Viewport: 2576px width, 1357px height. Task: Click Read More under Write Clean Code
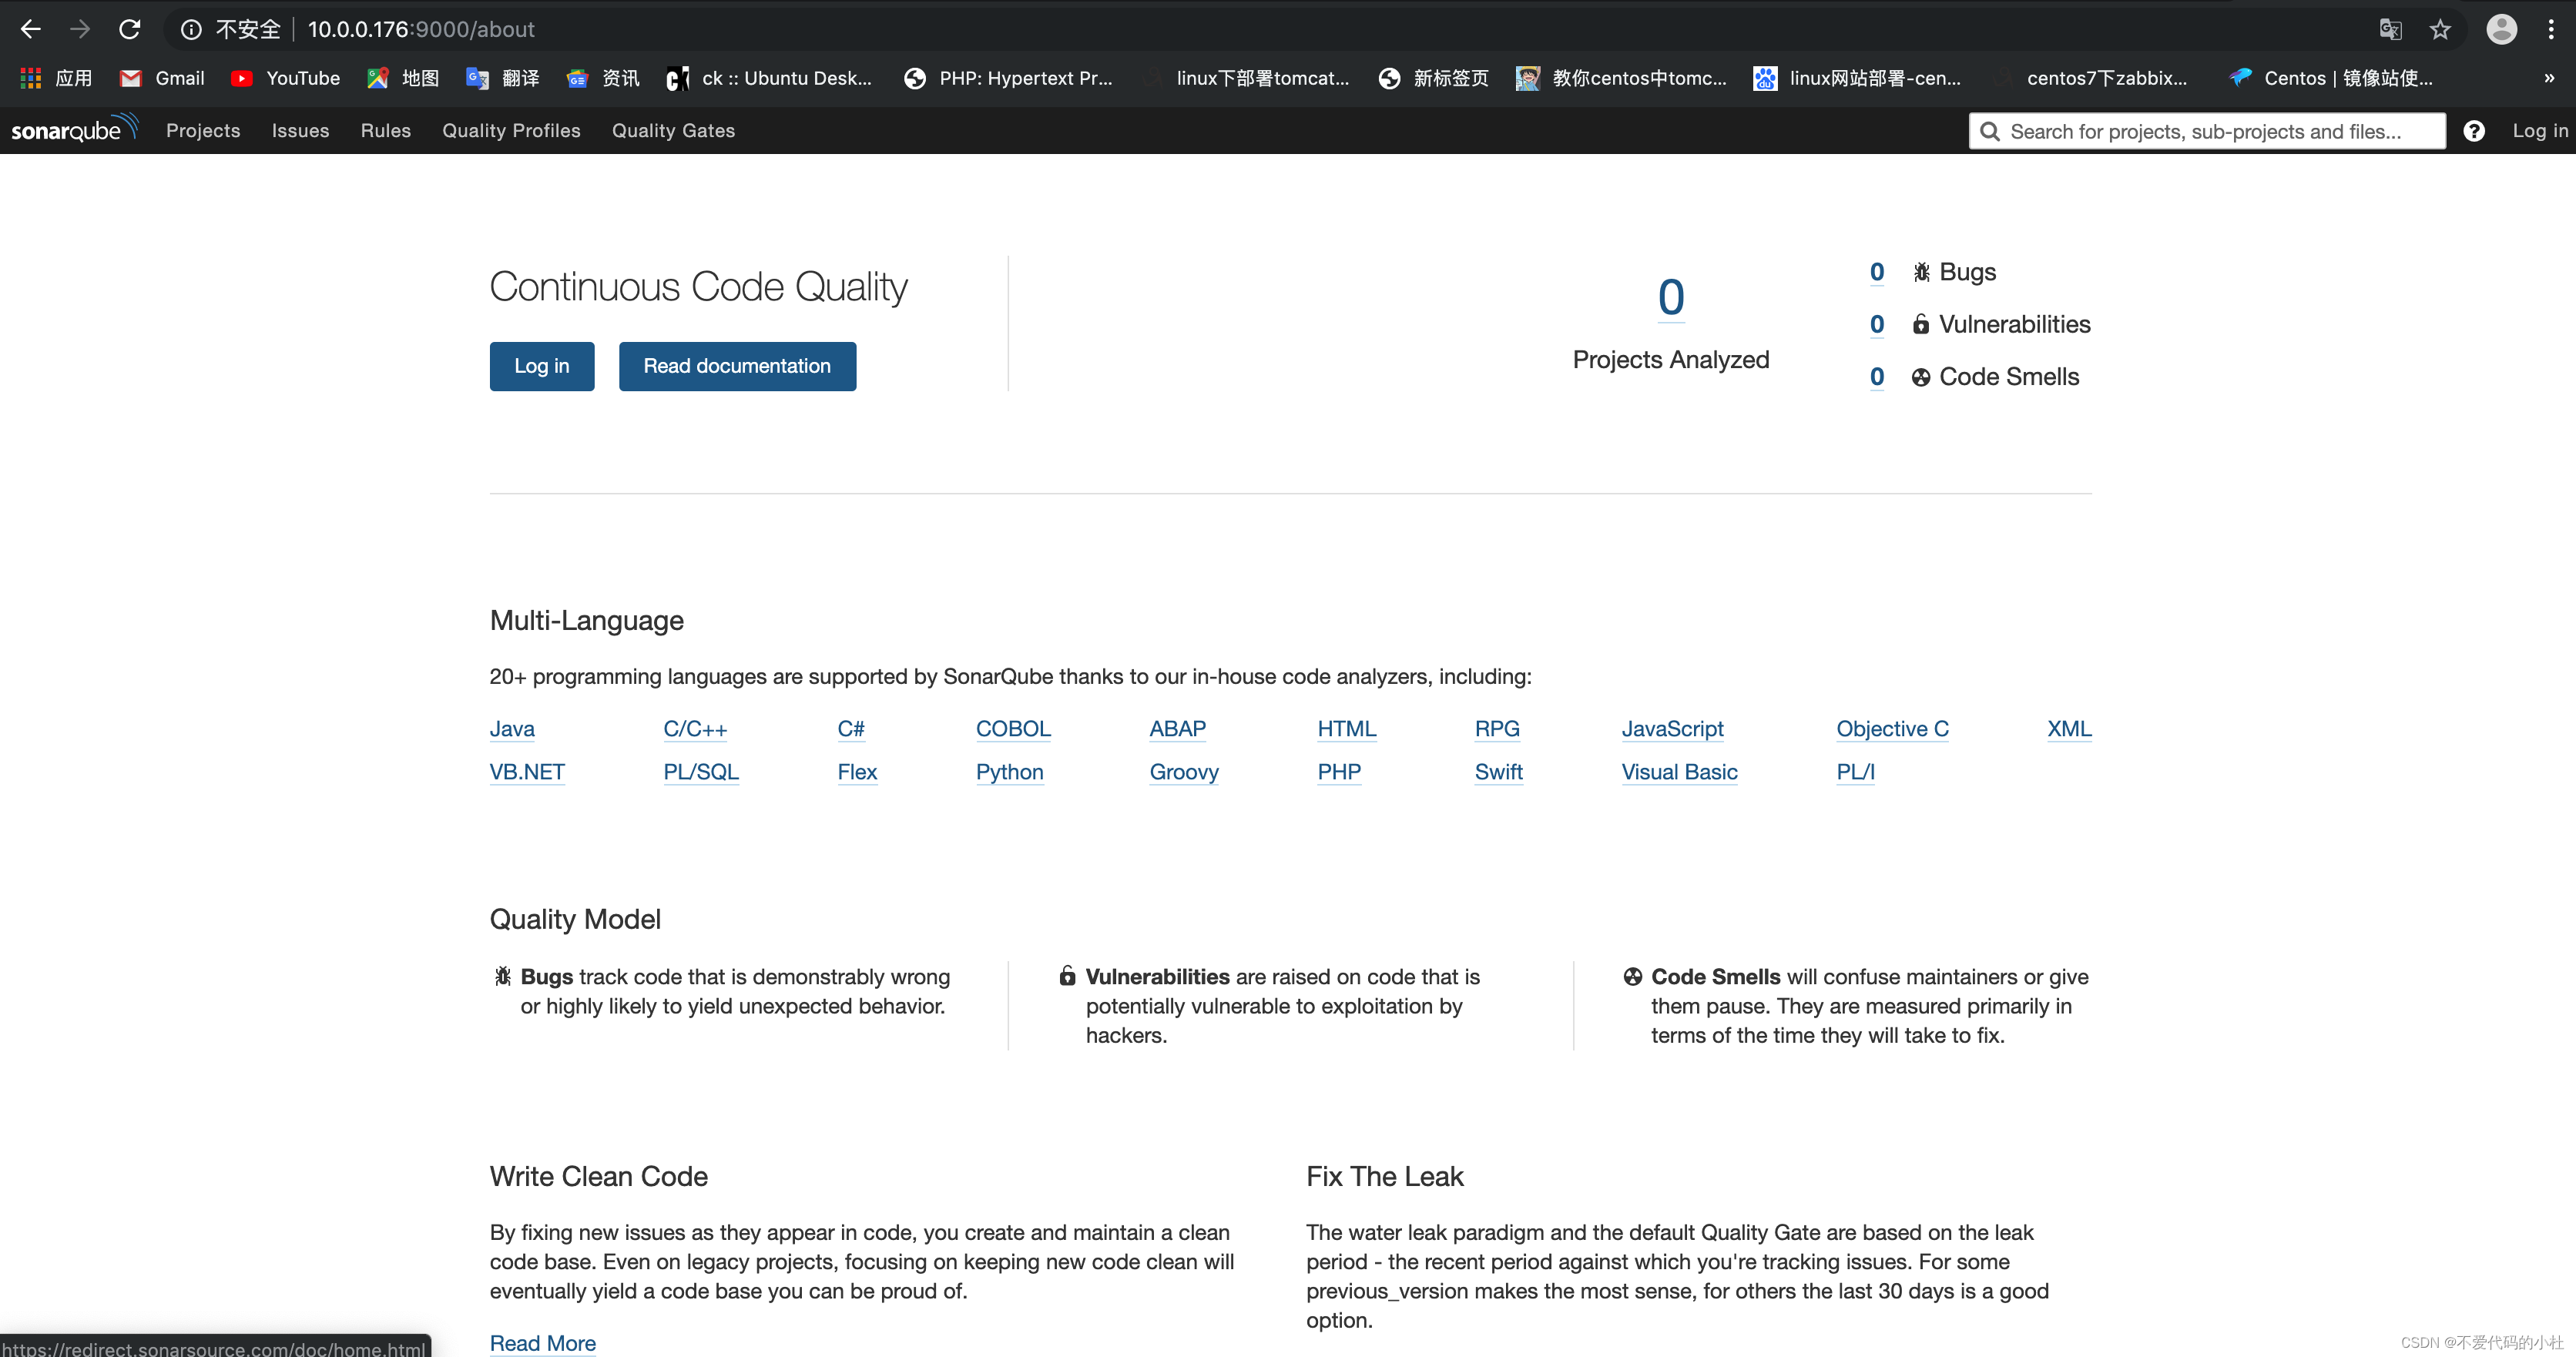pos(543,1343)
